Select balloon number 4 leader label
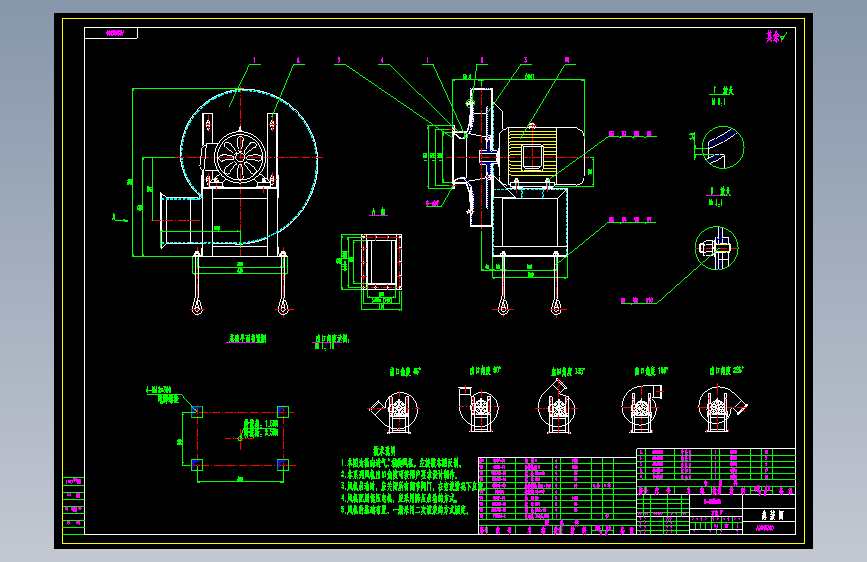 (x=382, y=60)
